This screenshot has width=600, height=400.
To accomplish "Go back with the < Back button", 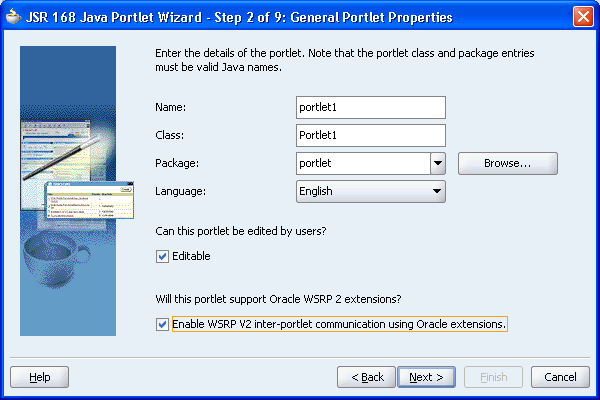I will pyautogui.click(x=366, y=377).
